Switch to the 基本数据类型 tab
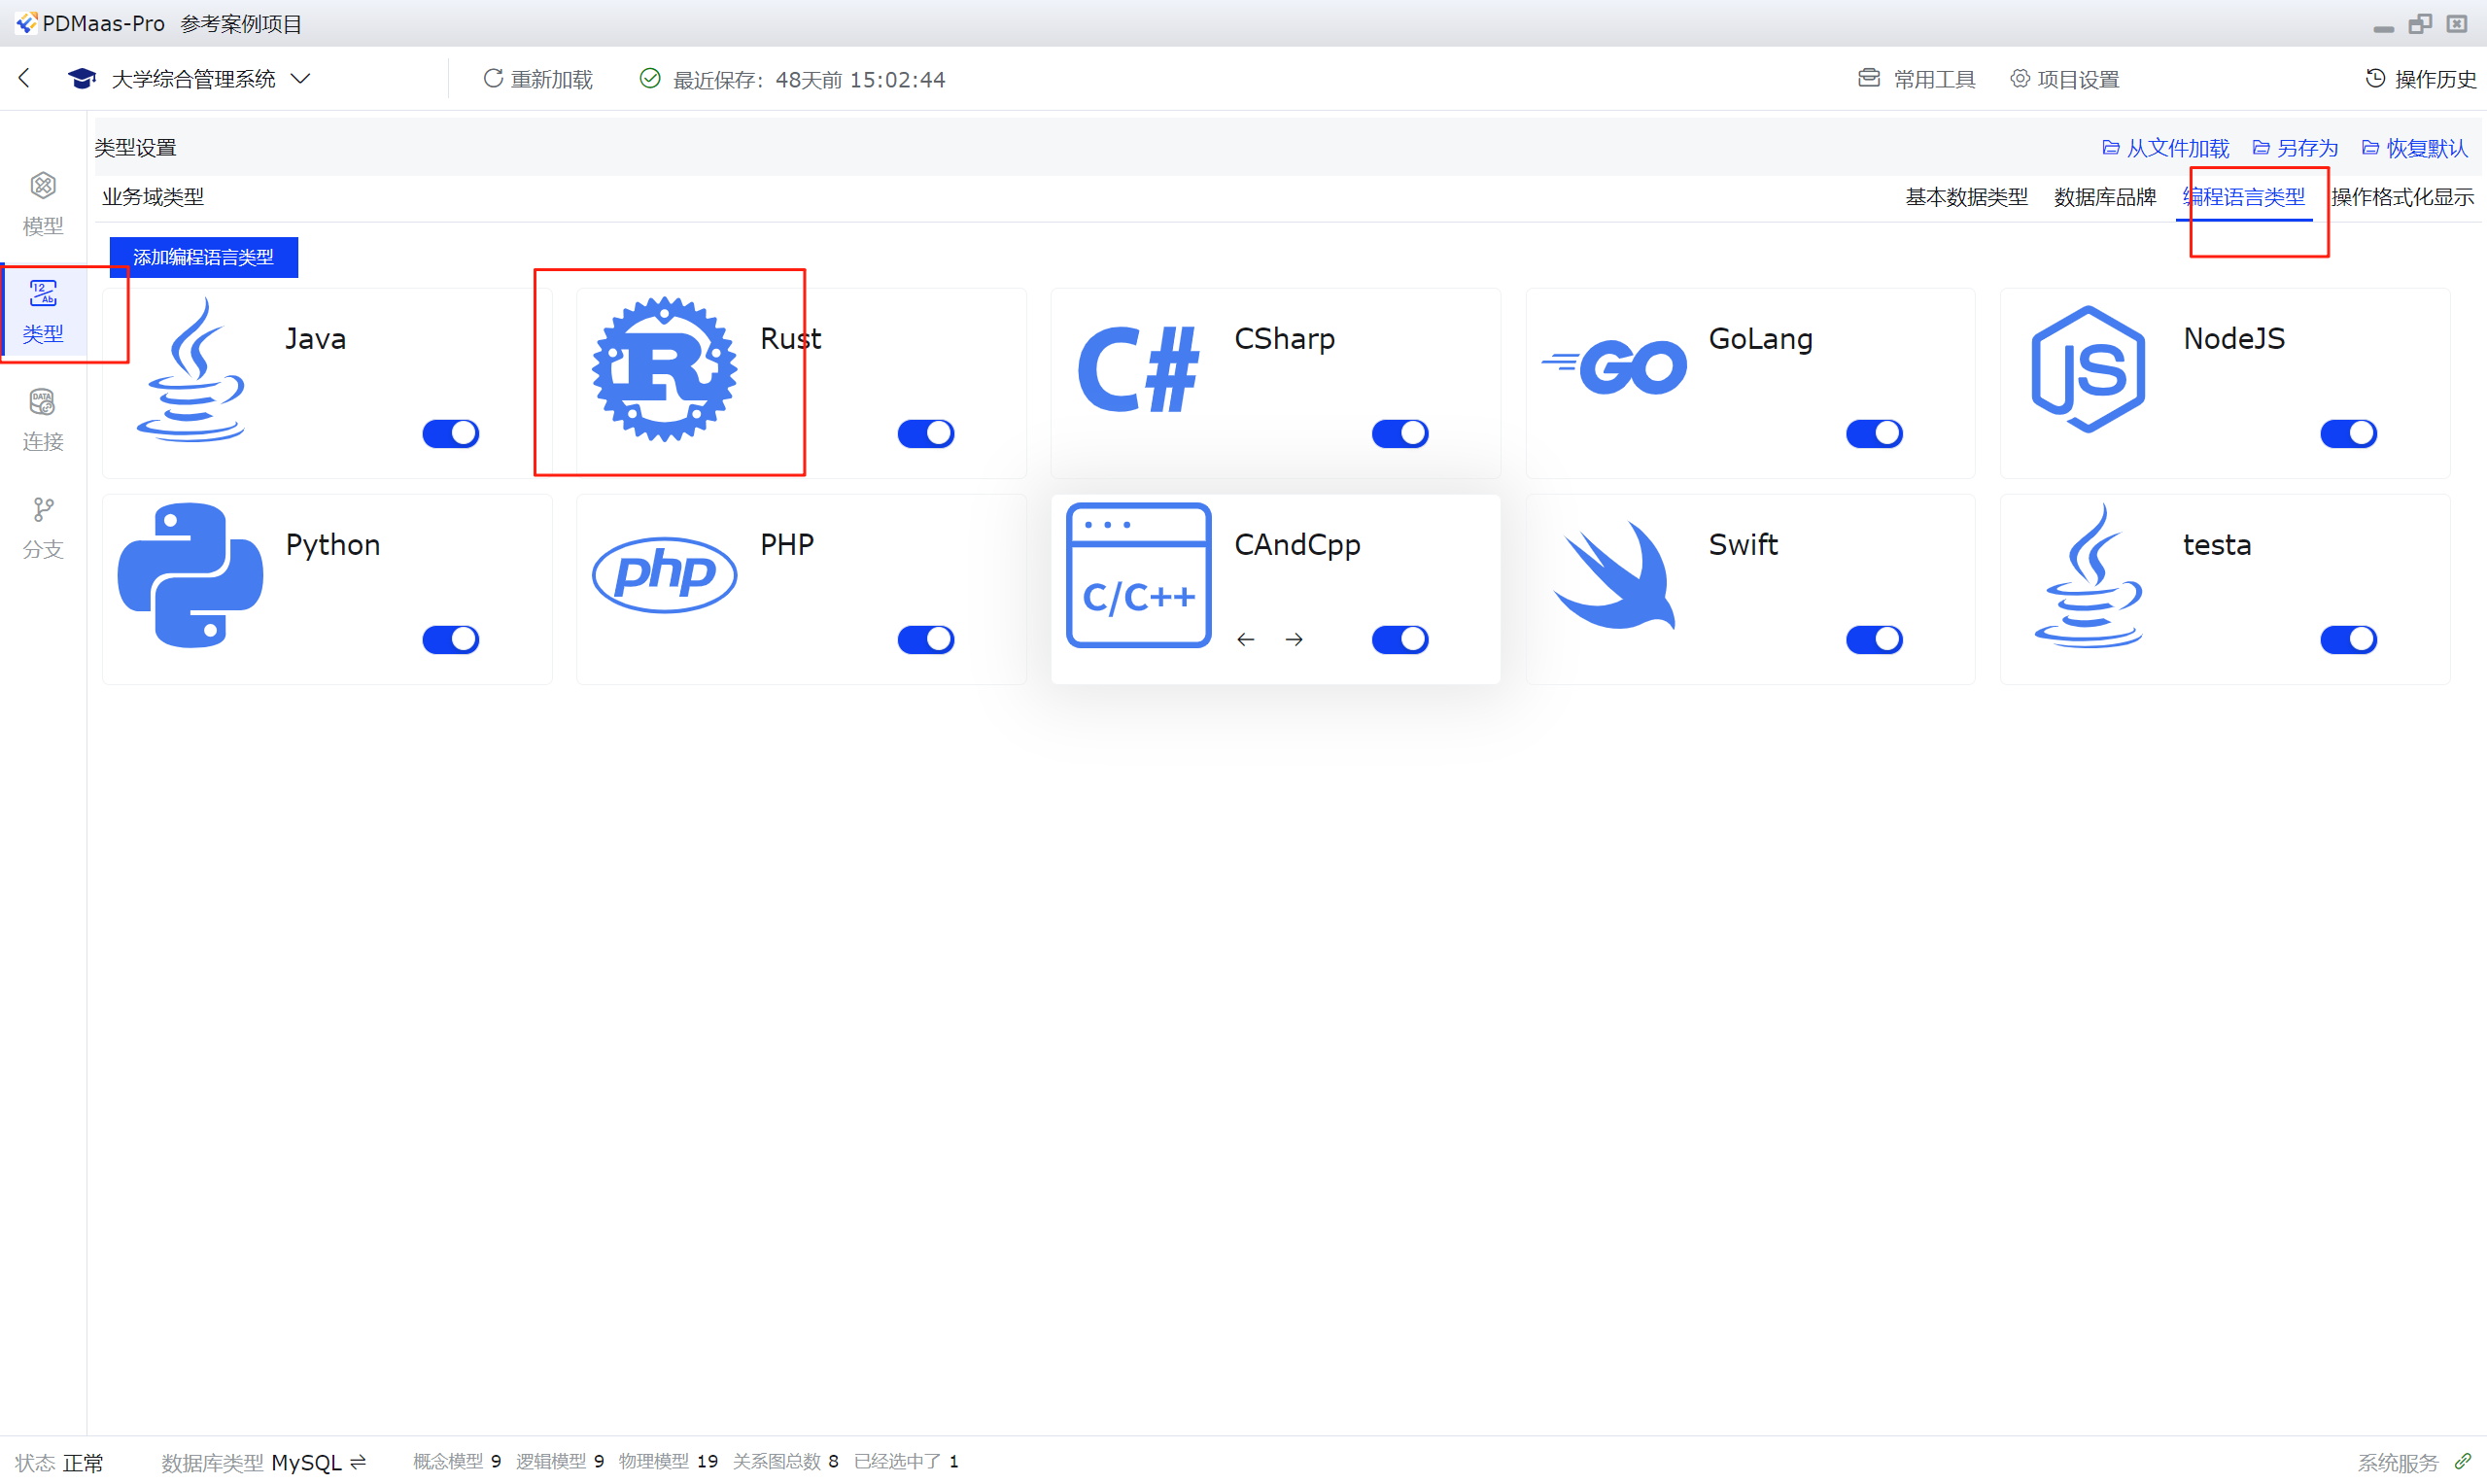The image size is (2487, 1484). coord(1966,197)
